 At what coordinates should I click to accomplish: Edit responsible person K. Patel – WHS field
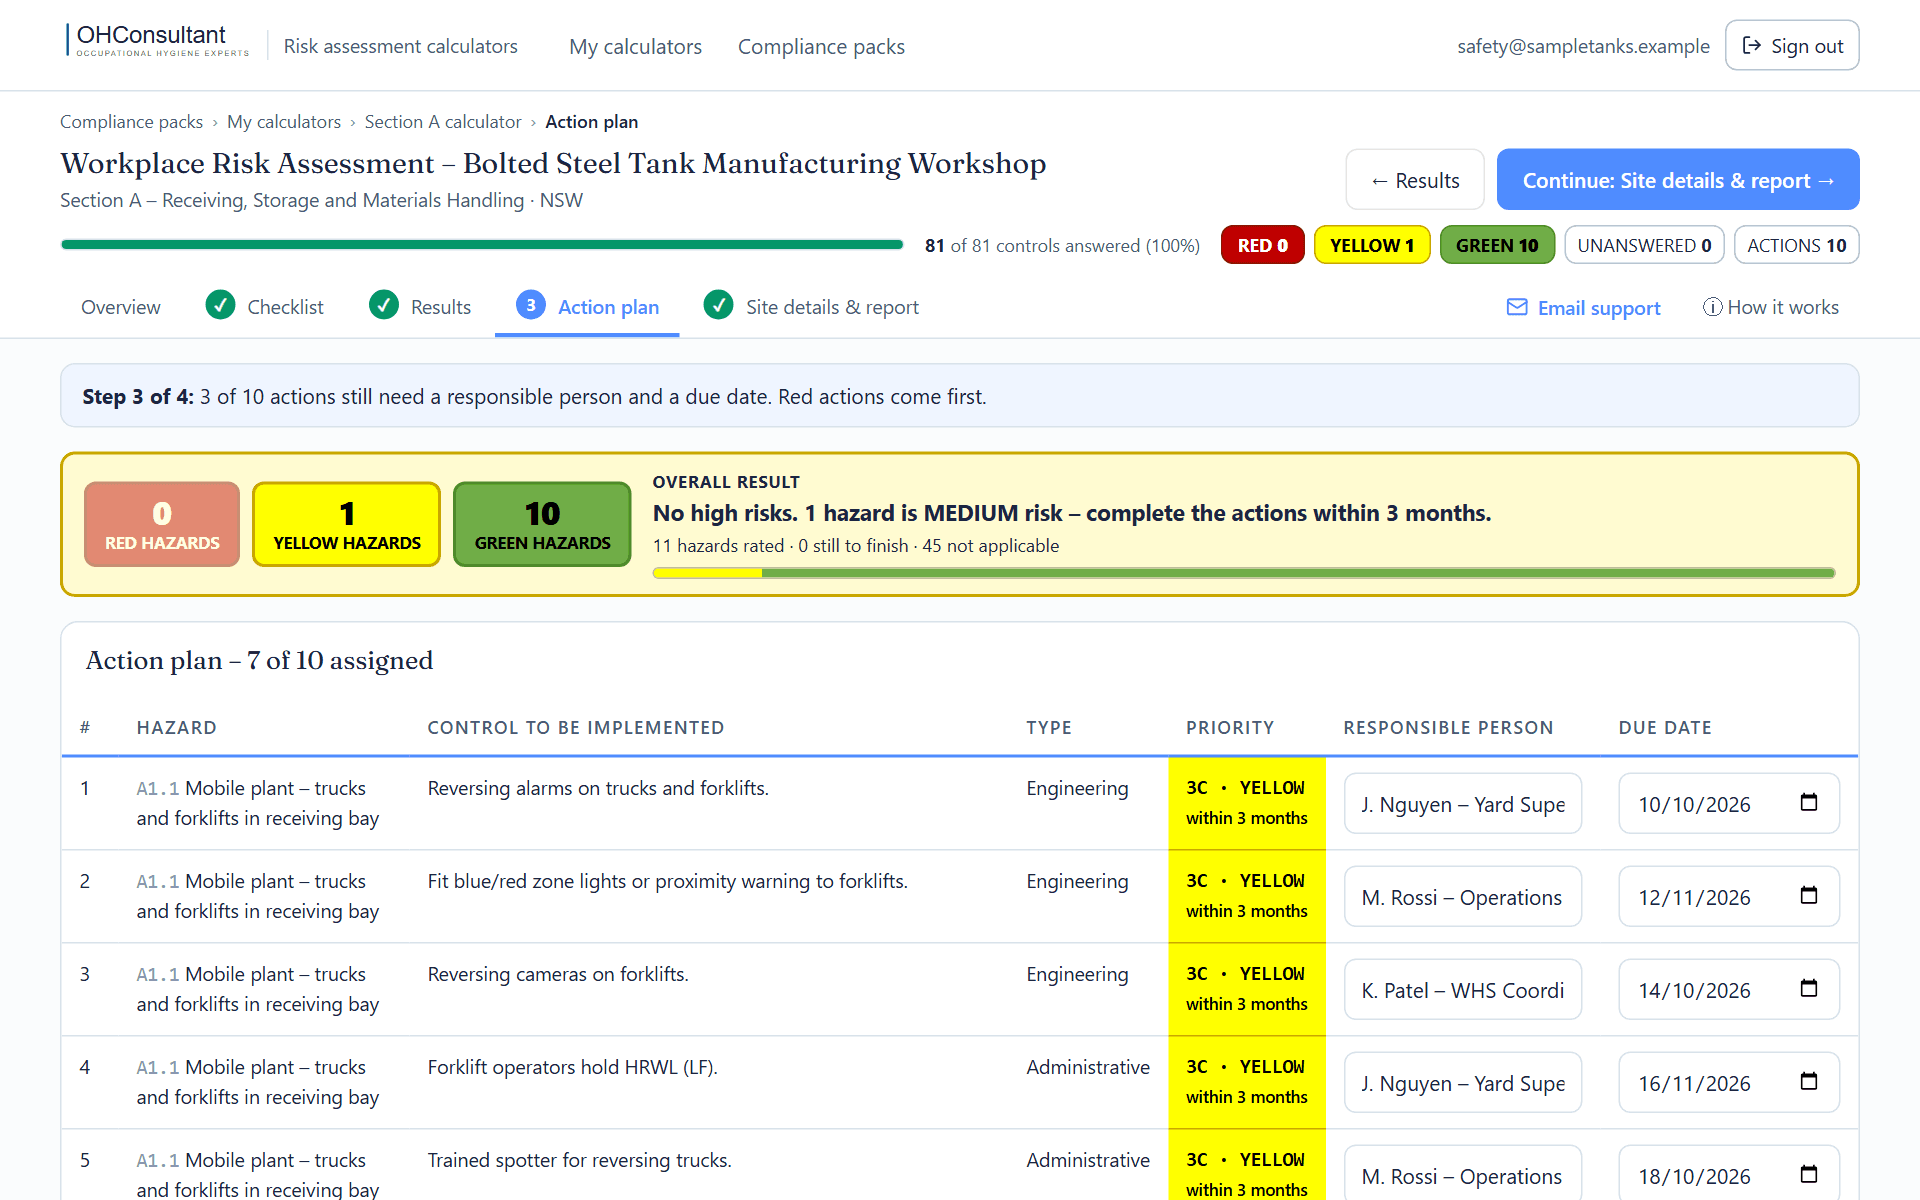point(1463,989)
